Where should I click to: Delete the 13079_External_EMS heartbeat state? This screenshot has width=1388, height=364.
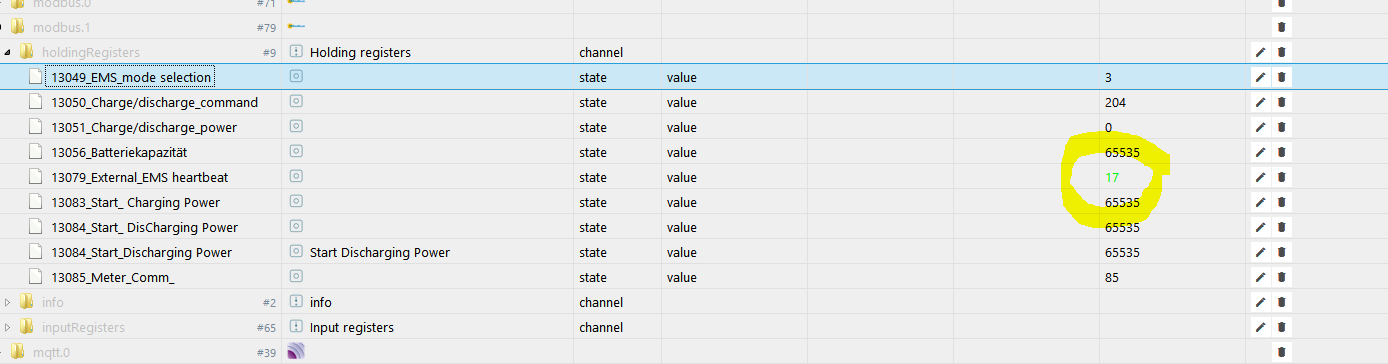click(x=1281, y=177)
